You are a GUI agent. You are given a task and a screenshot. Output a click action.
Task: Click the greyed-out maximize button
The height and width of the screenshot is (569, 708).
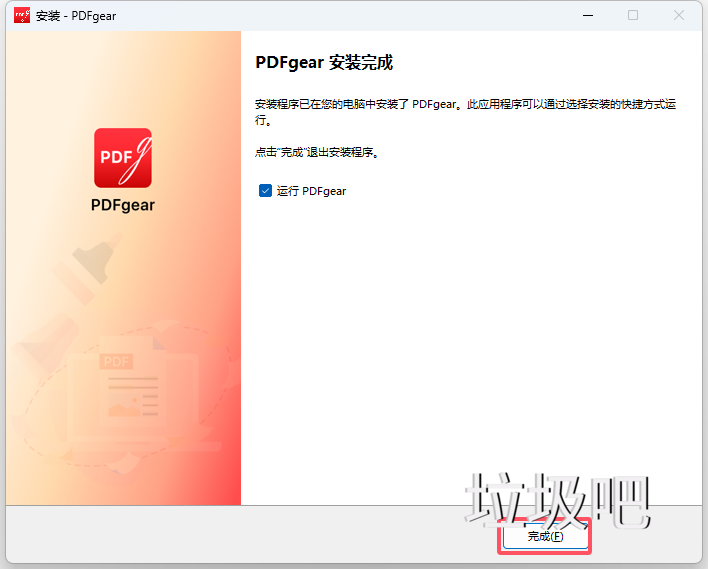(x=633, y=15)
